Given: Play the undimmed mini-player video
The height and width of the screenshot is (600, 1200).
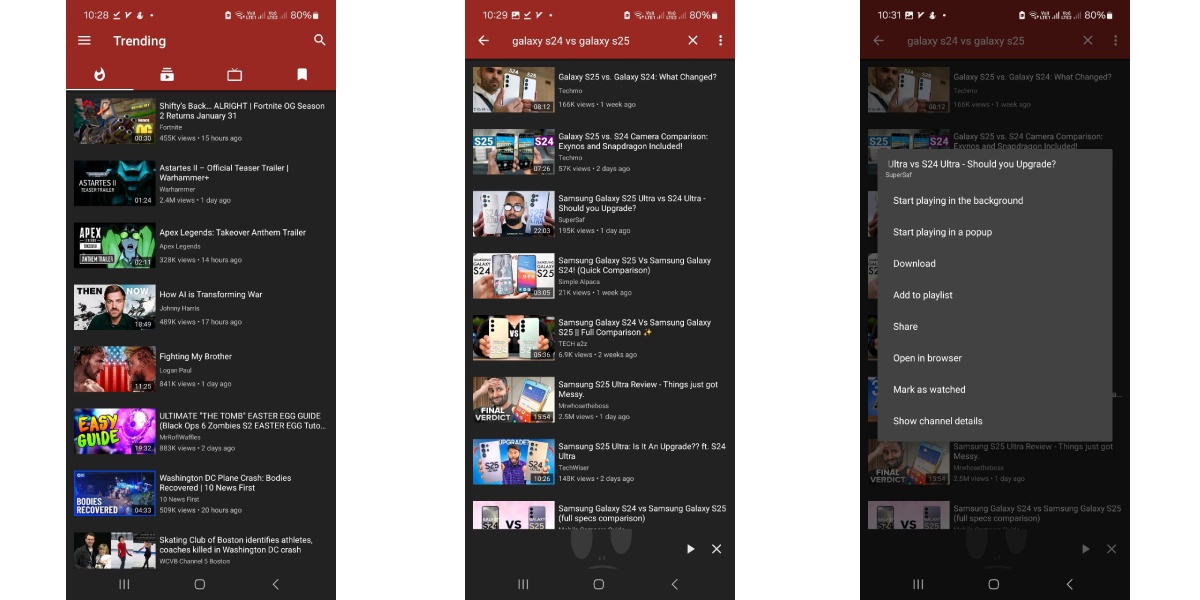Looking at the screenshot, I should tap(690, 549).
